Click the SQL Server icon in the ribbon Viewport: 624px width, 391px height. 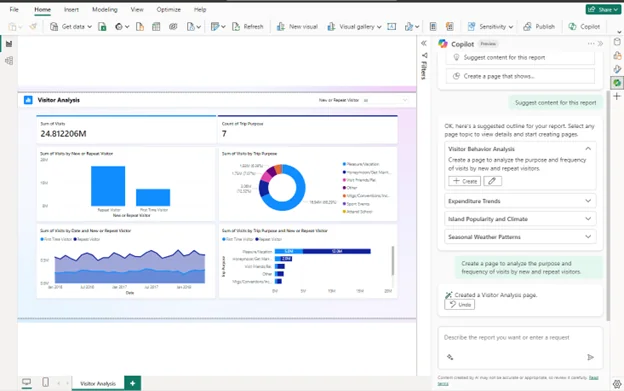140,27
